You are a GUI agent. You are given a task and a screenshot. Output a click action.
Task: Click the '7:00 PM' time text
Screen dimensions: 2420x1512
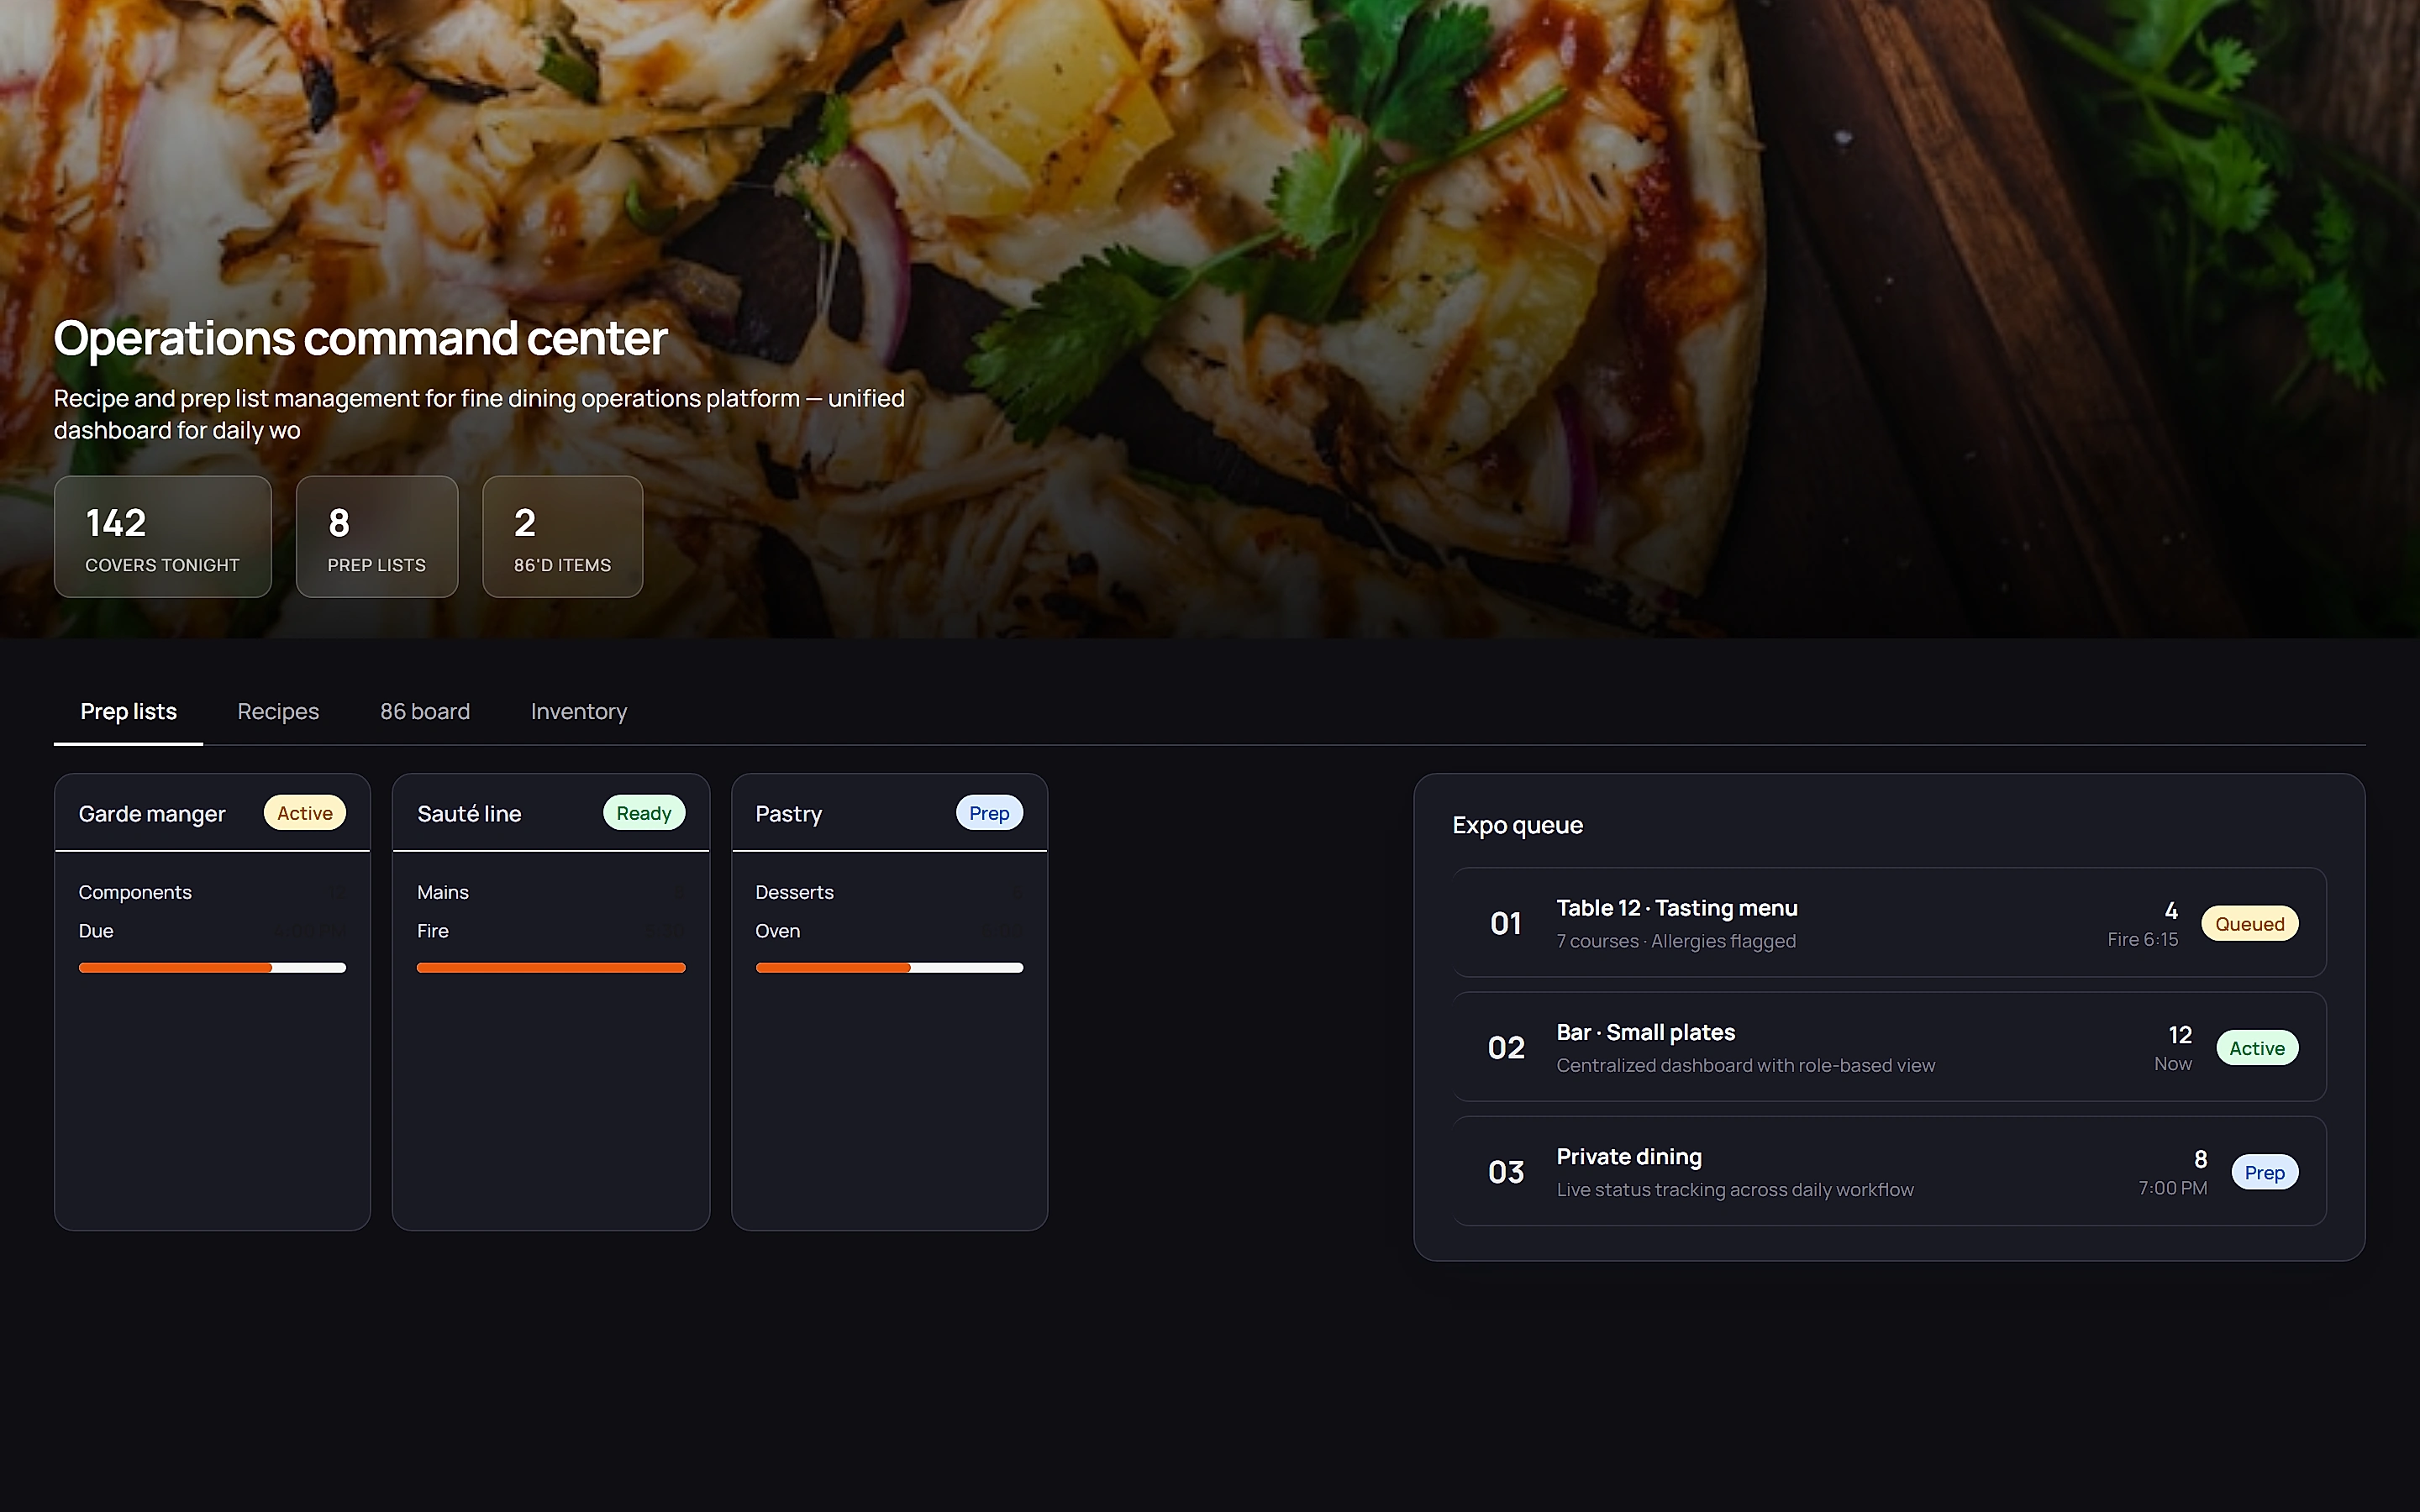click(2172, 1188)
